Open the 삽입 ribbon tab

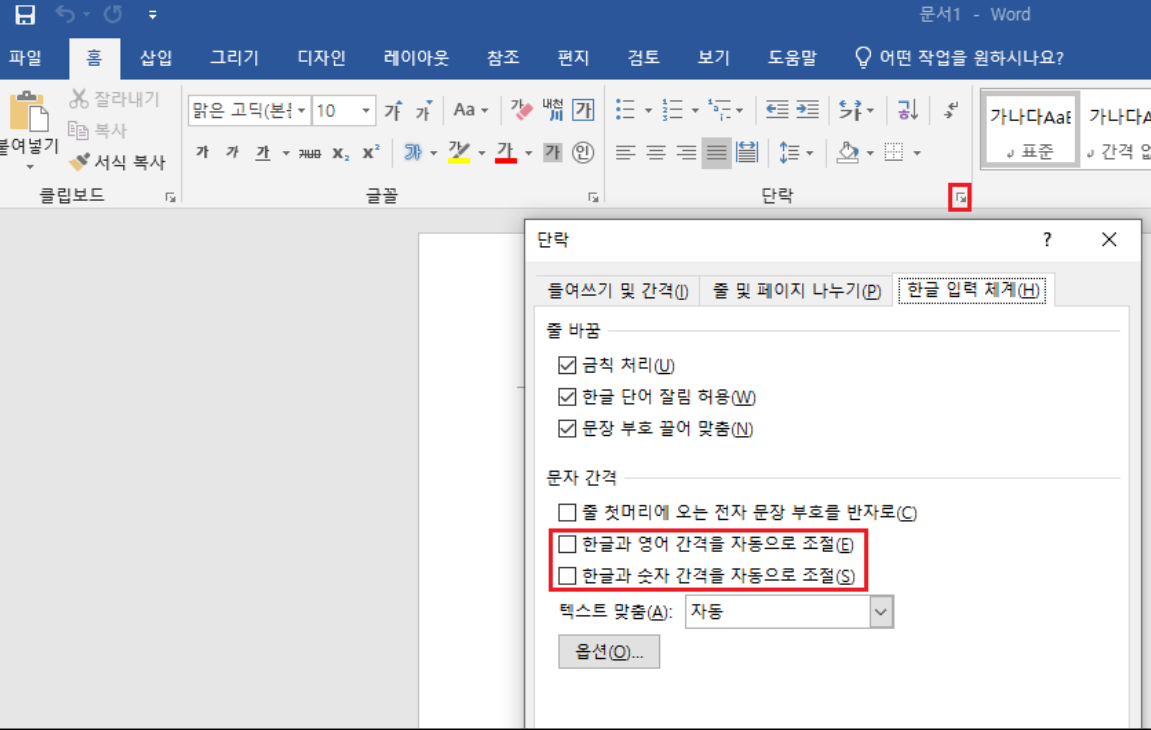coord(156,58)
